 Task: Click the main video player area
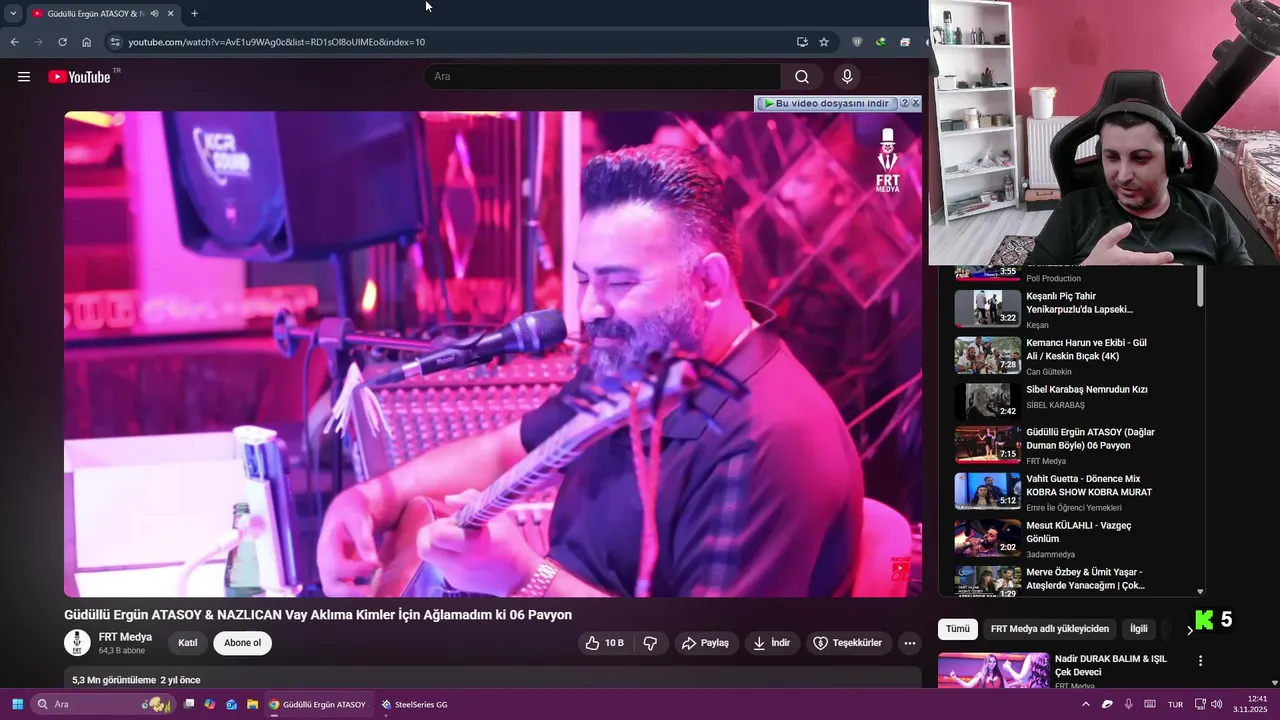coord(493,354)
